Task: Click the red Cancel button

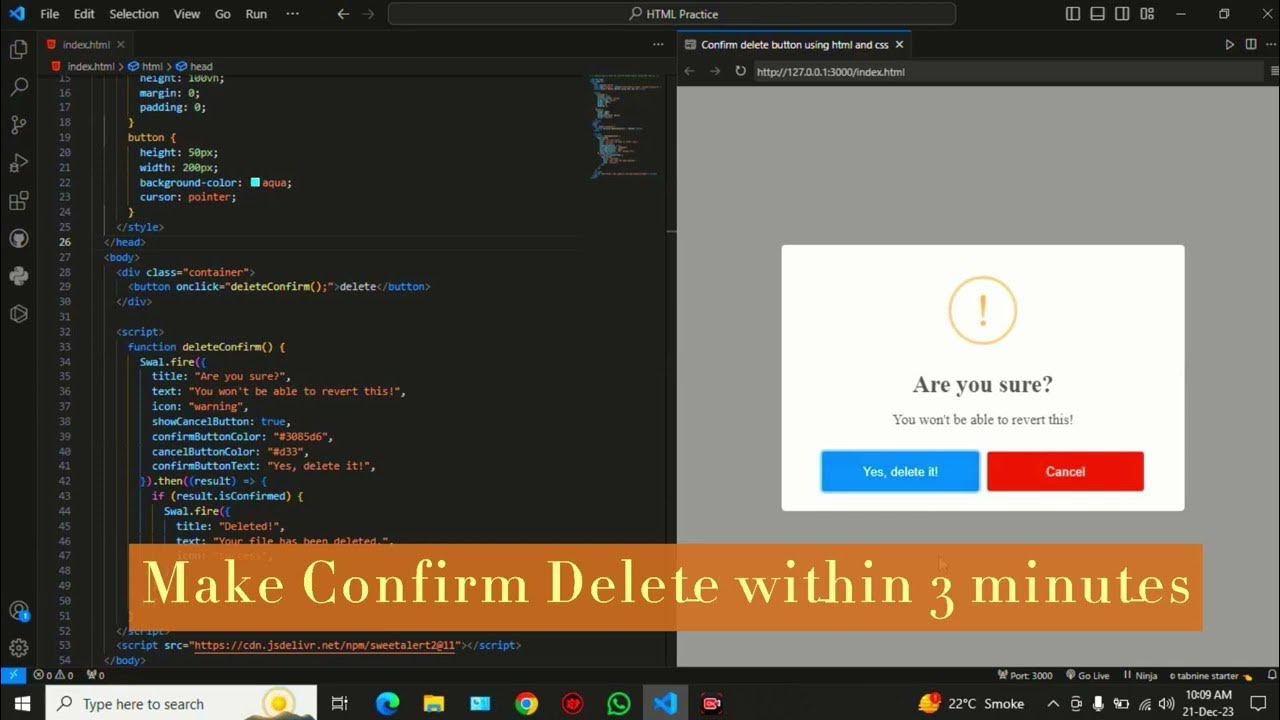Action: pos(1065,471)
